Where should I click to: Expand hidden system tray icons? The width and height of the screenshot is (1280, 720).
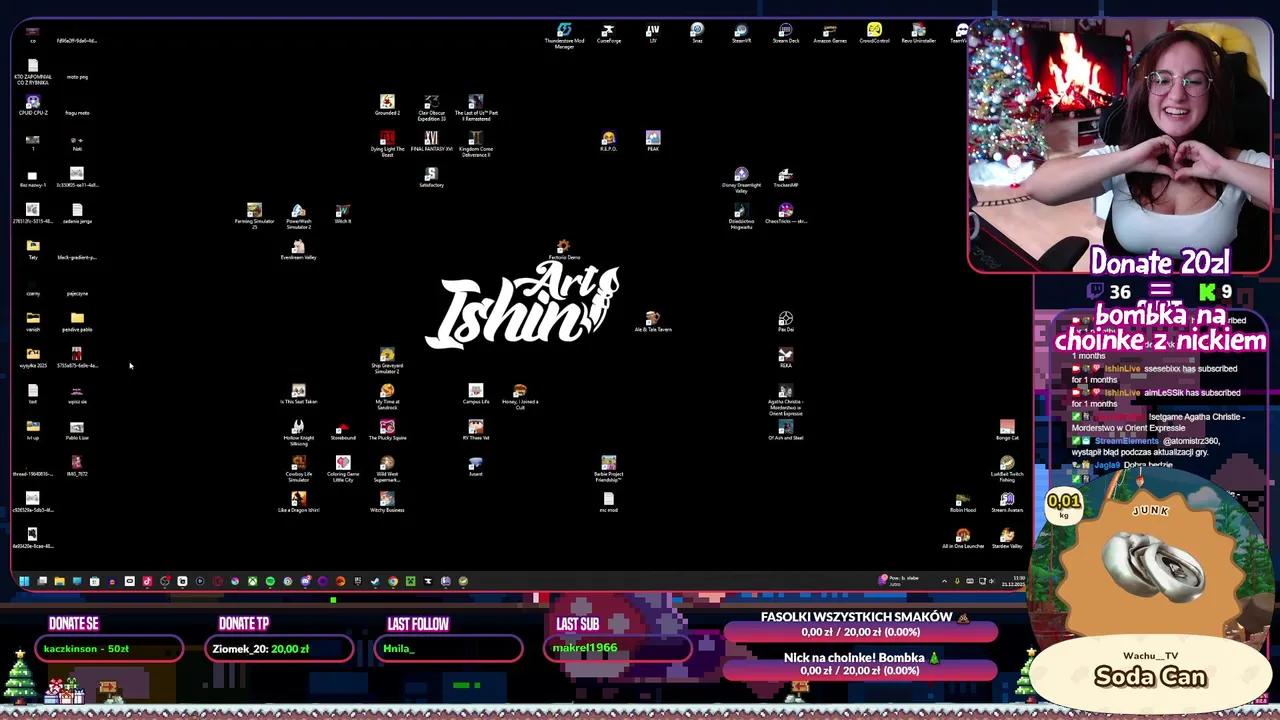click(x=944, y=580)
